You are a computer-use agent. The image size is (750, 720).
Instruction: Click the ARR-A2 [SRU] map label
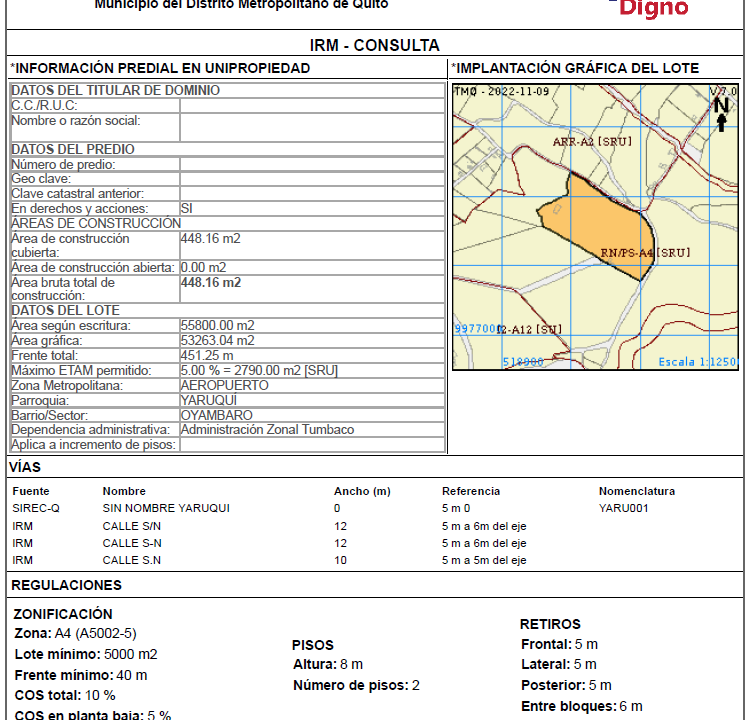[592, 142]
